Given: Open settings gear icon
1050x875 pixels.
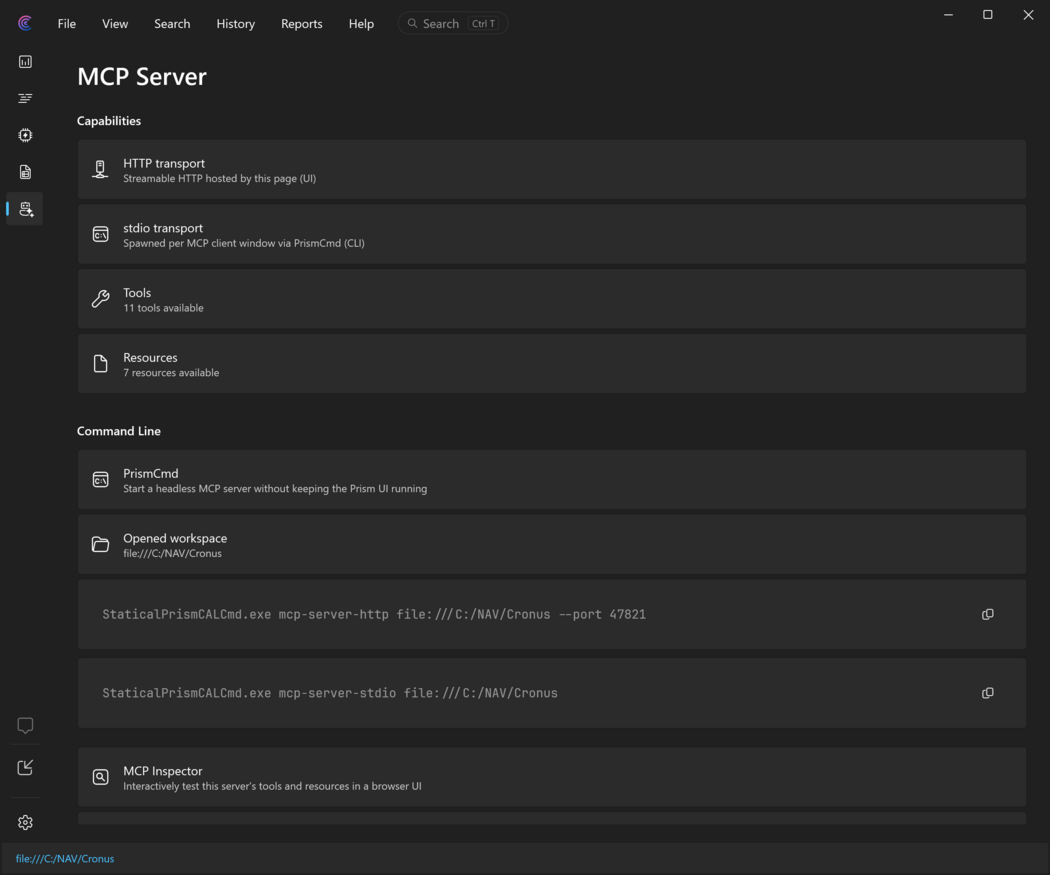Looking at the screenshot, I should pyautogui.click(x=25, y=822).
